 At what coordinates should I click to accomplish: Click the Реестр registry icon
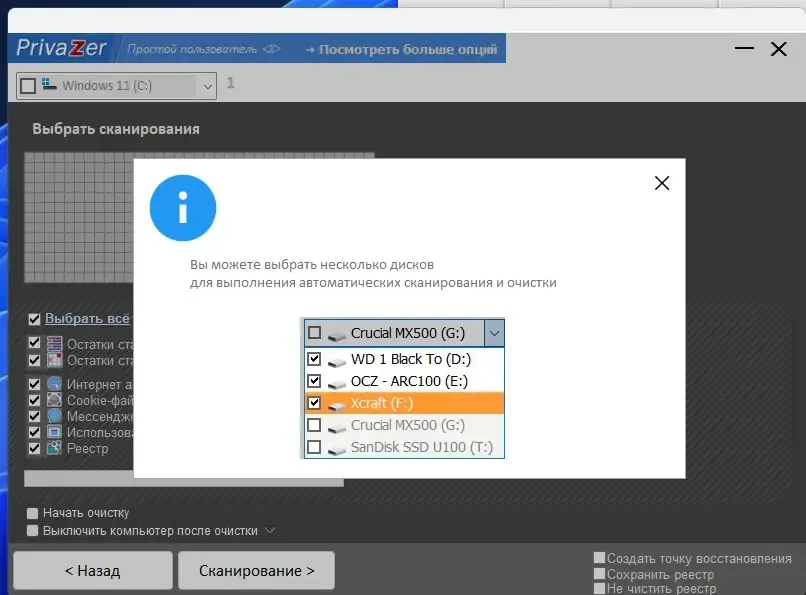tap(54, 448)
